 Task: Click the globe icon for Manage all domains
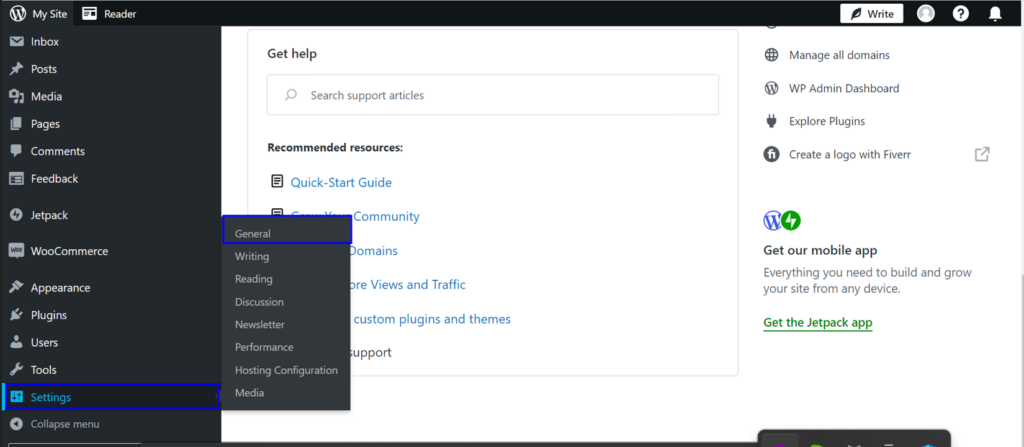pyautogui.click(x=771, y=55)
